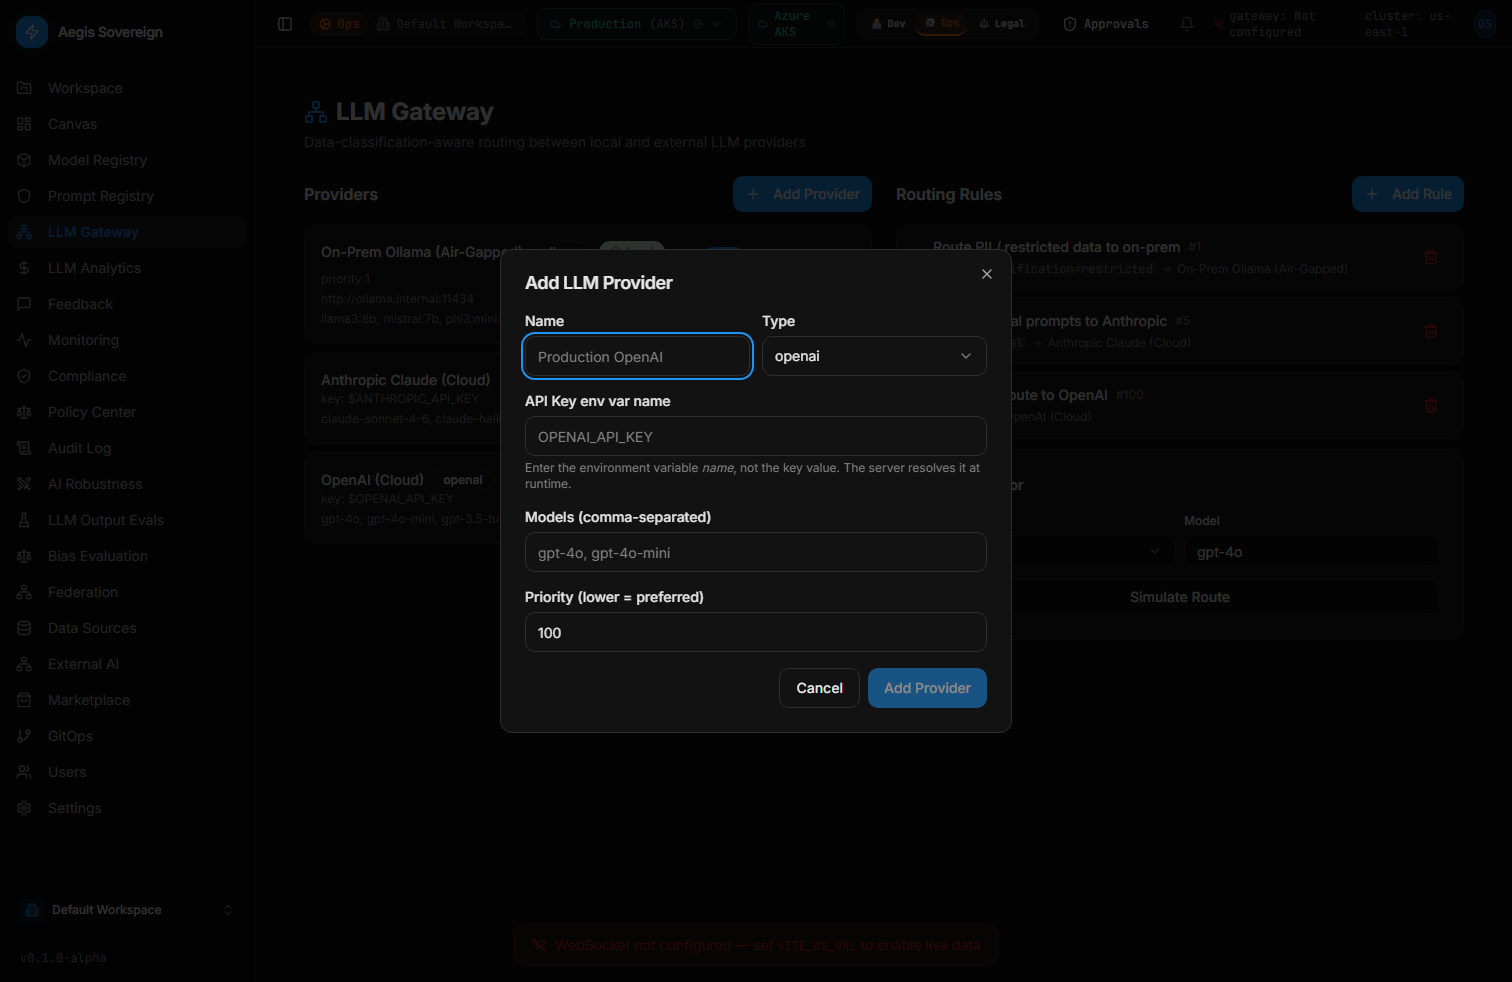Click Cancel in the Add LLM Provider dialog
1512x982 pixels.
[819, 688]
